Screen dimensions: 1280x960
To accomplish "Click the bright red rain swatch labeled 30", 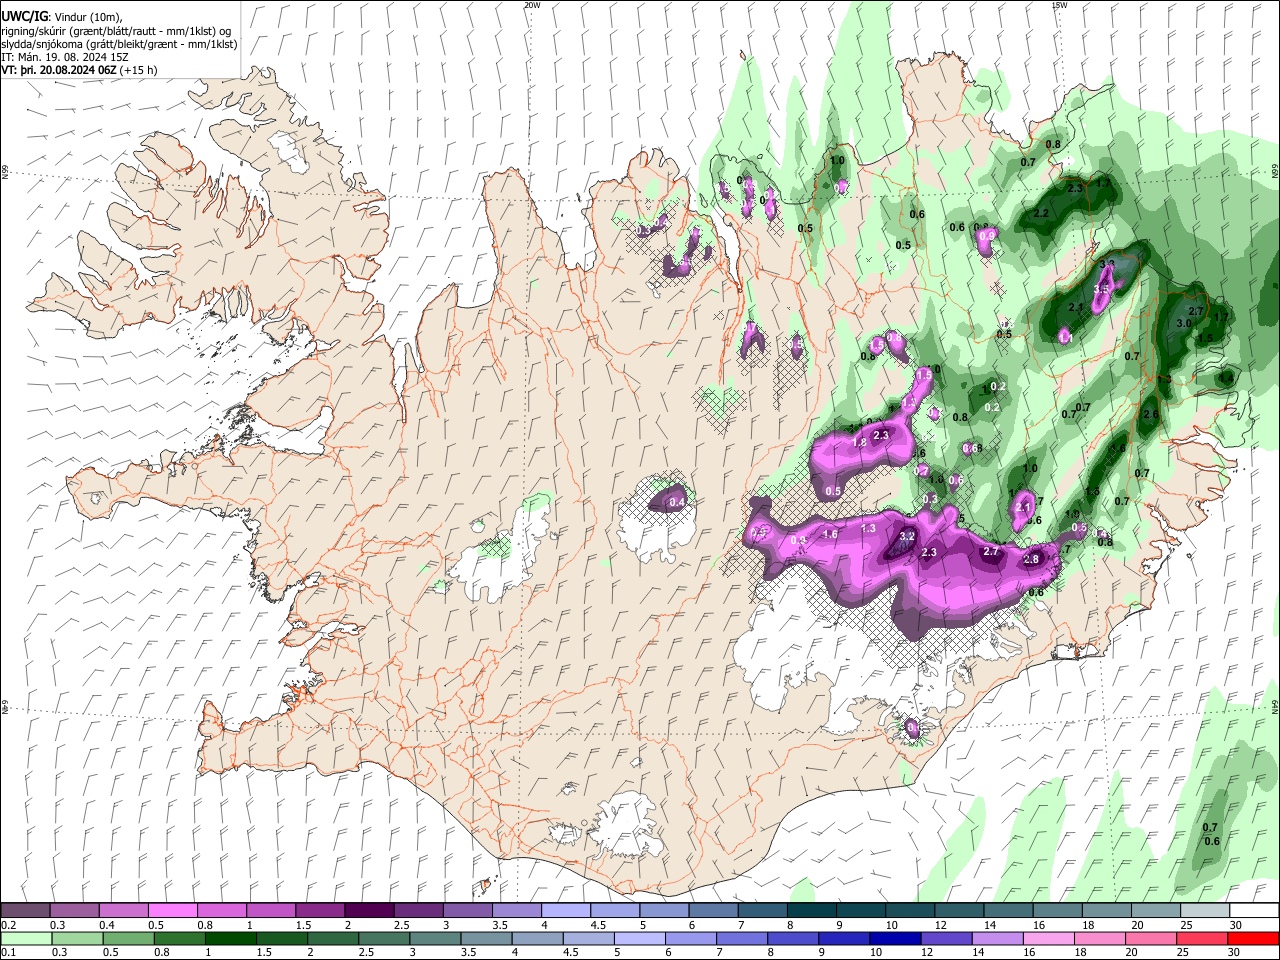I will [x=1253, y=938].
